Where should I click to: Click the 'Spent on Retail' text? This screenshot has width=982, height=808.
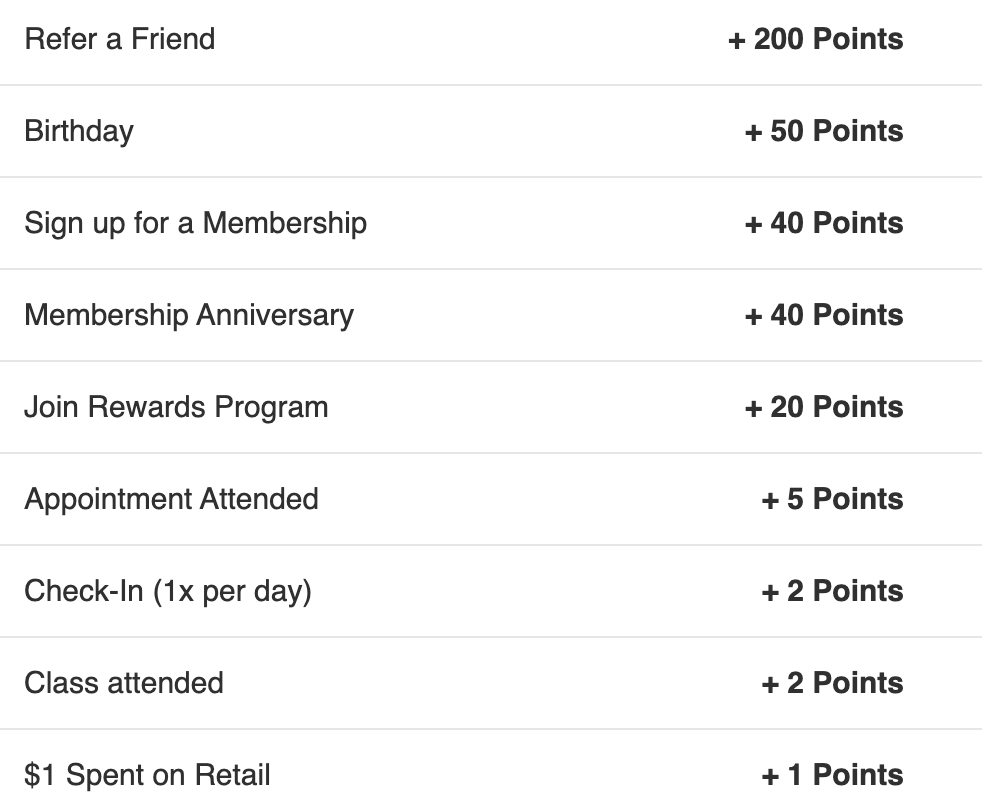tap(163, 775)
